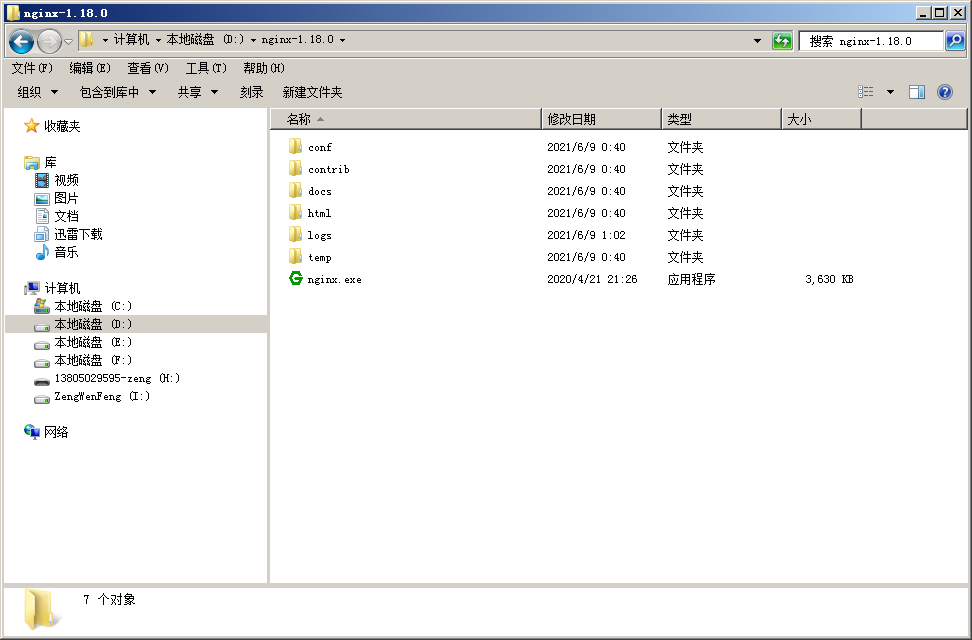
Task: Open the recent pages history arrow
Action: coord(68,42)
